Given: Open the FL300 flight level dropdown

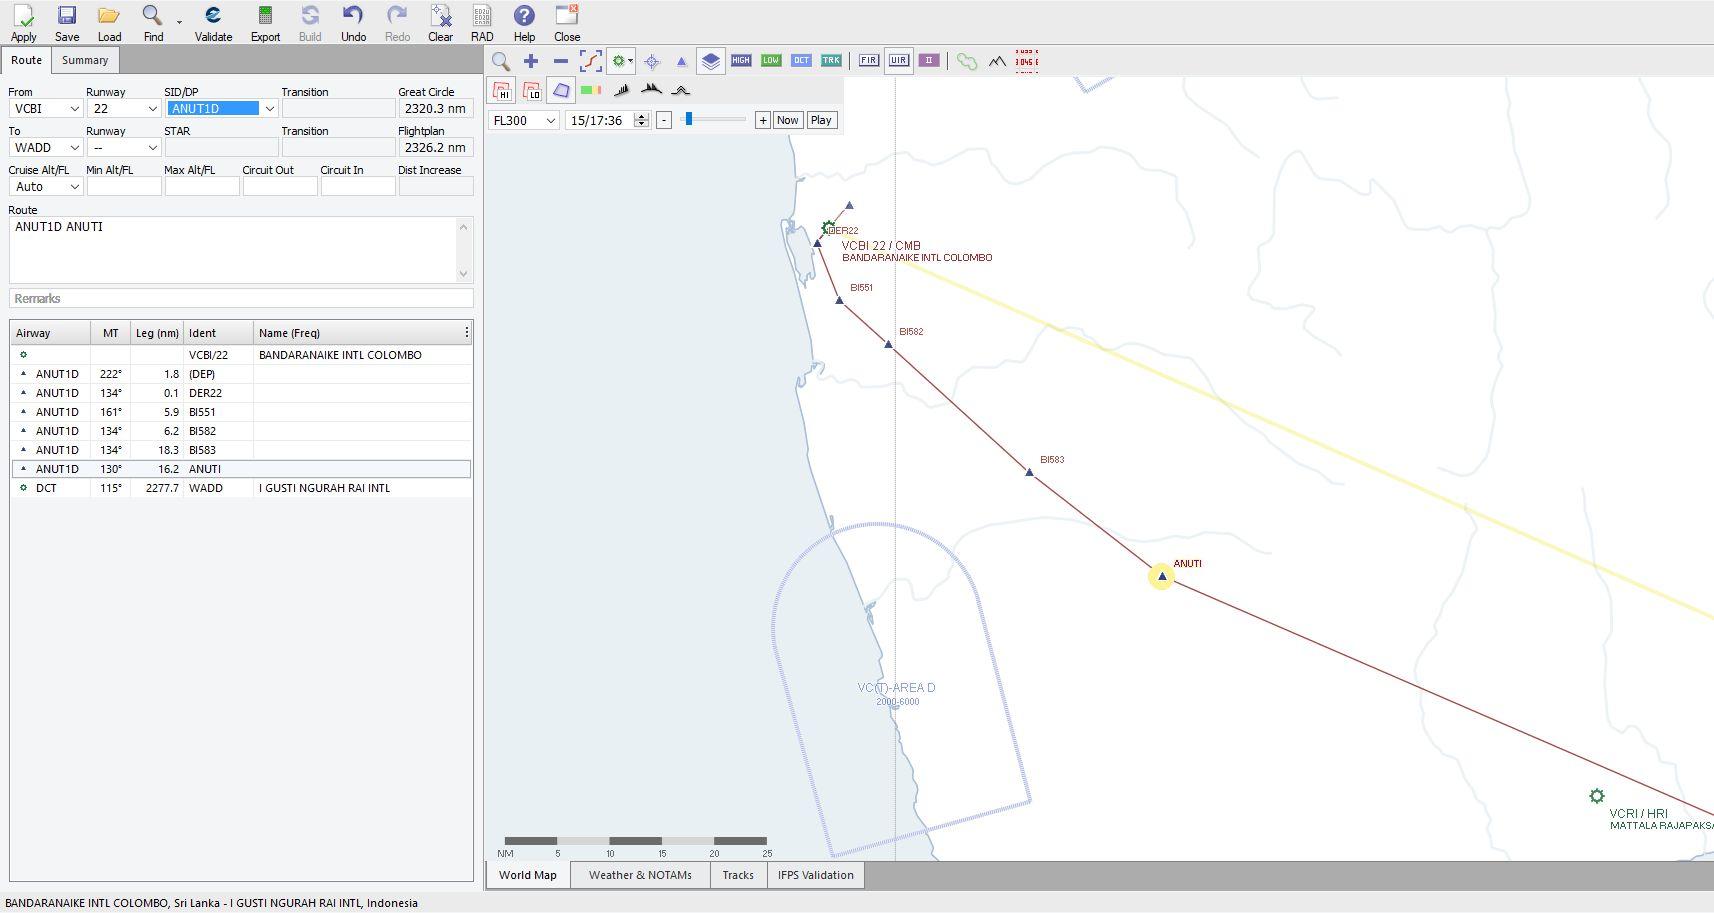Looking at the screenshot, I should [550, 120].
